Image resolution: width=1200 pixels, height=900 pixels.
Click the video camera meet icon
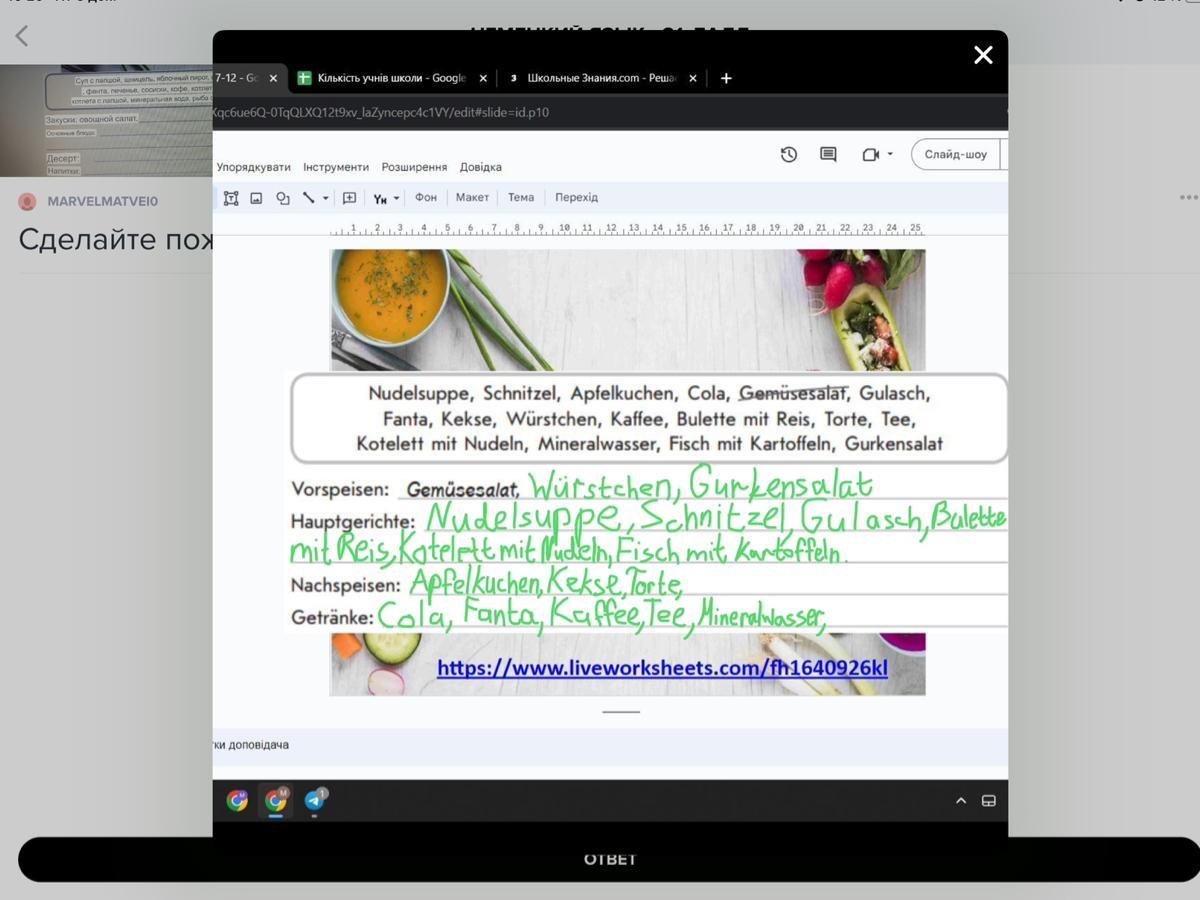pyautogui.click(x=870, y=154)
